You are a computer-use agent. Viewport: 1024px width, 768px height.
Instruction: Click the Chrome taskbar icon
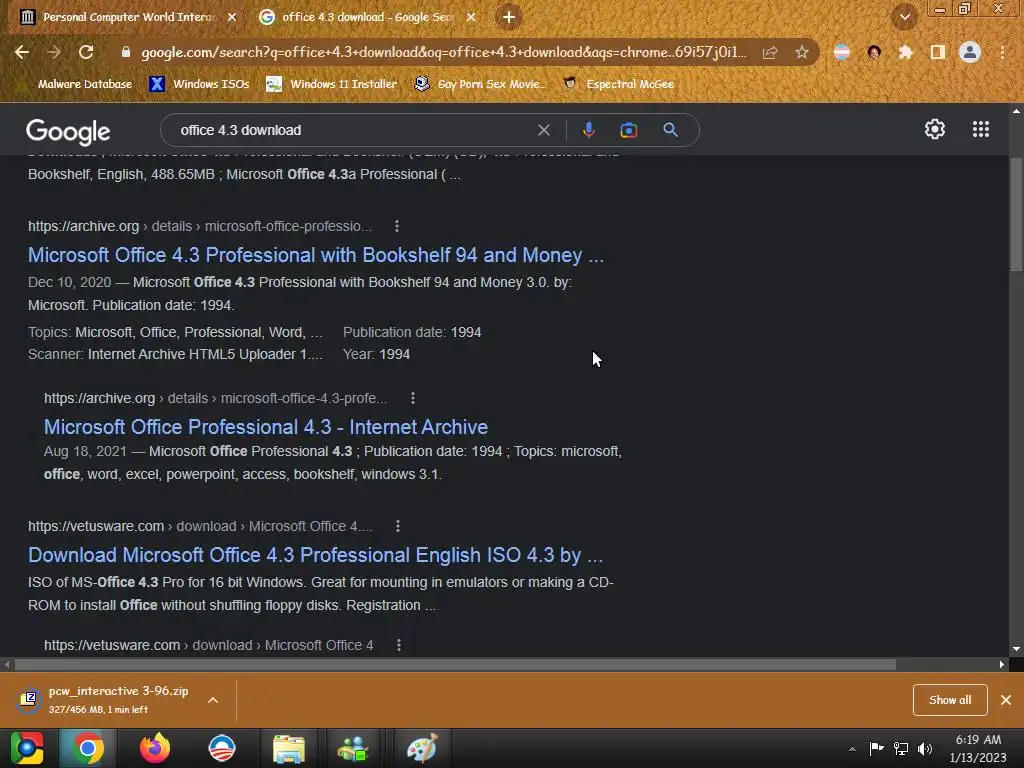pyautogui.click(x=88, y=748)
